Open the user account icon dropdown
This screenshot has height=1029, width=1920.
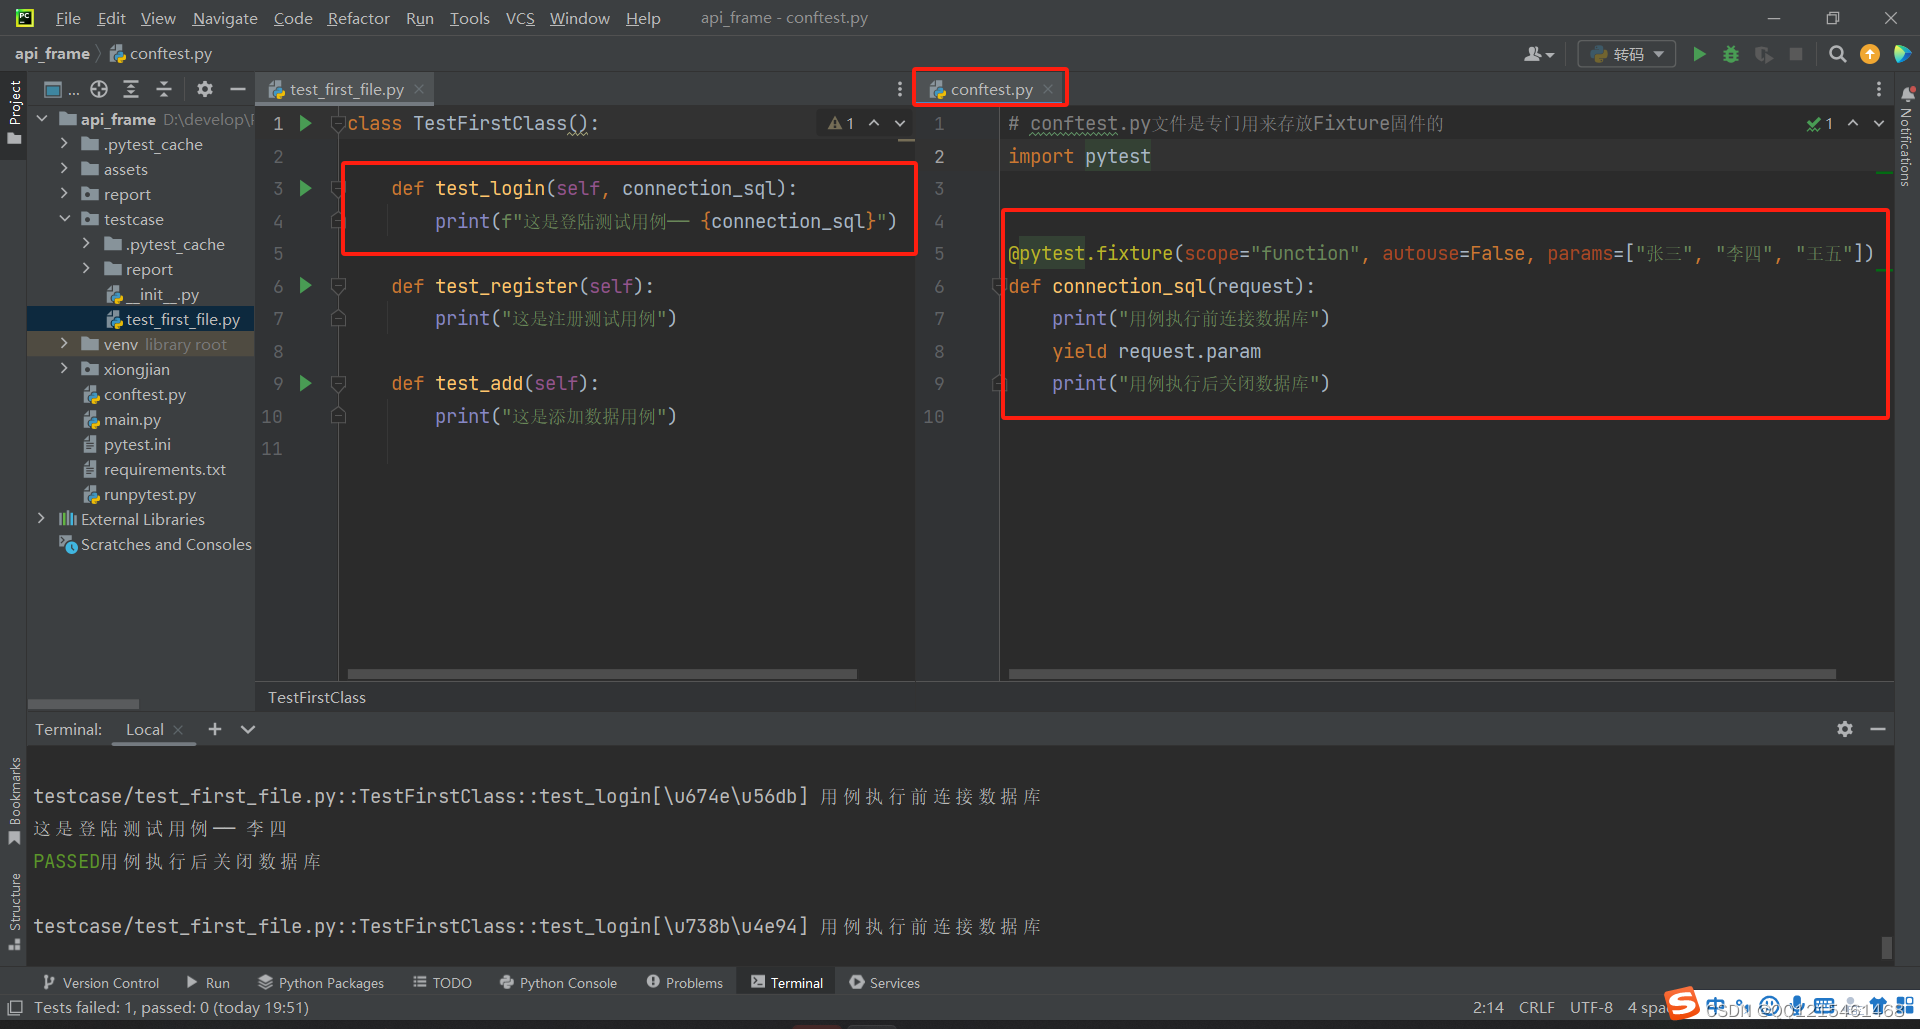(x=1538, y=54)
